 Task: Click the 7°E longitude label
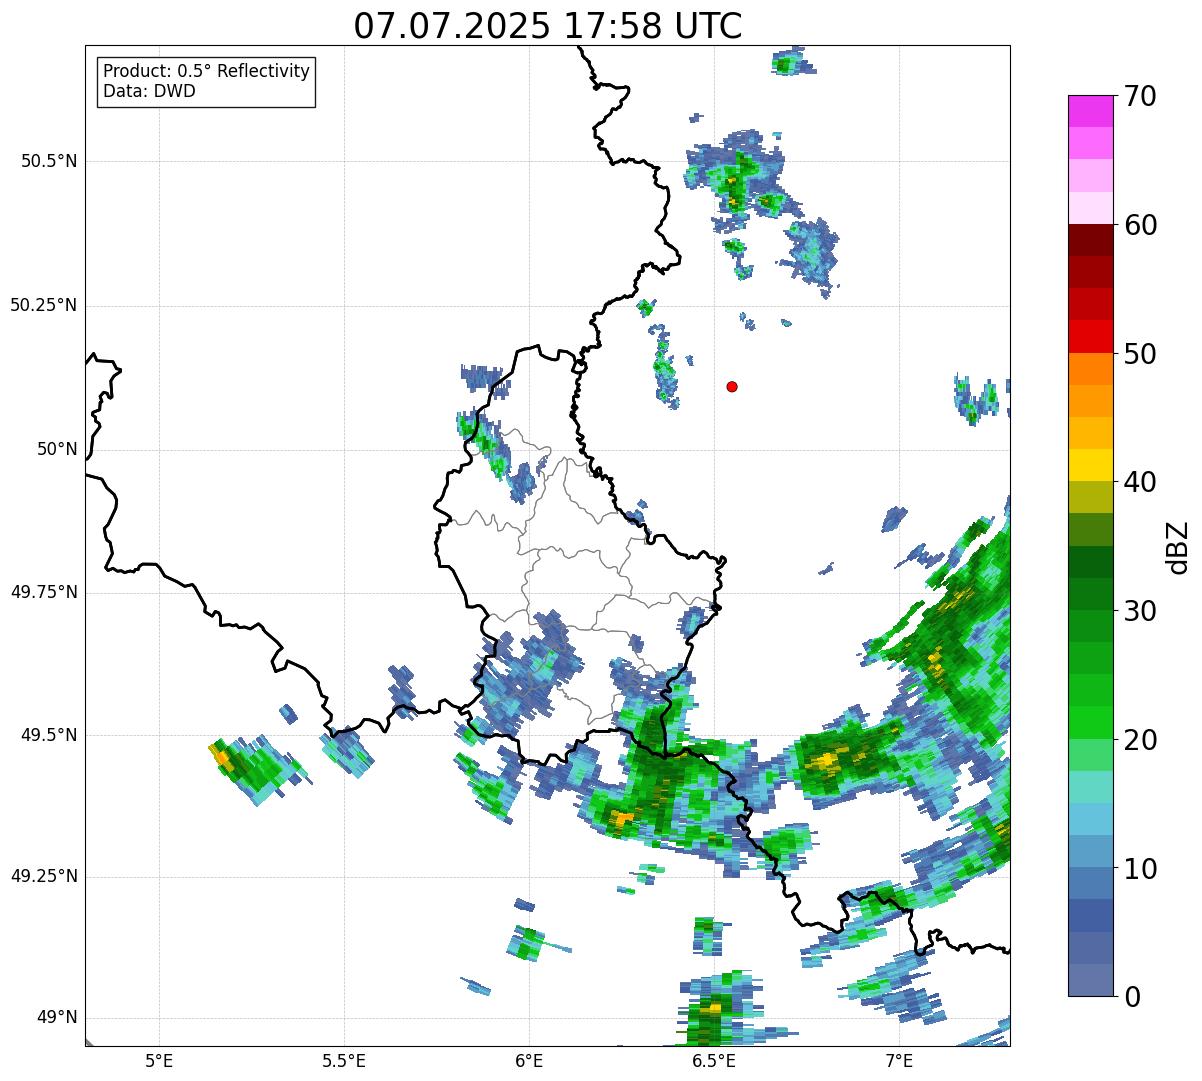[x=899, y=1060]
